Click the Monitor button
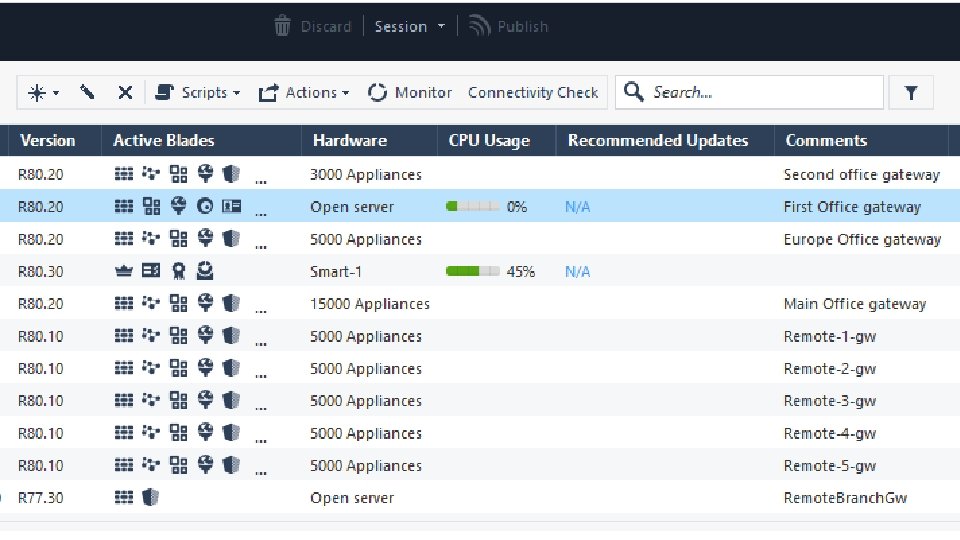 410,92
